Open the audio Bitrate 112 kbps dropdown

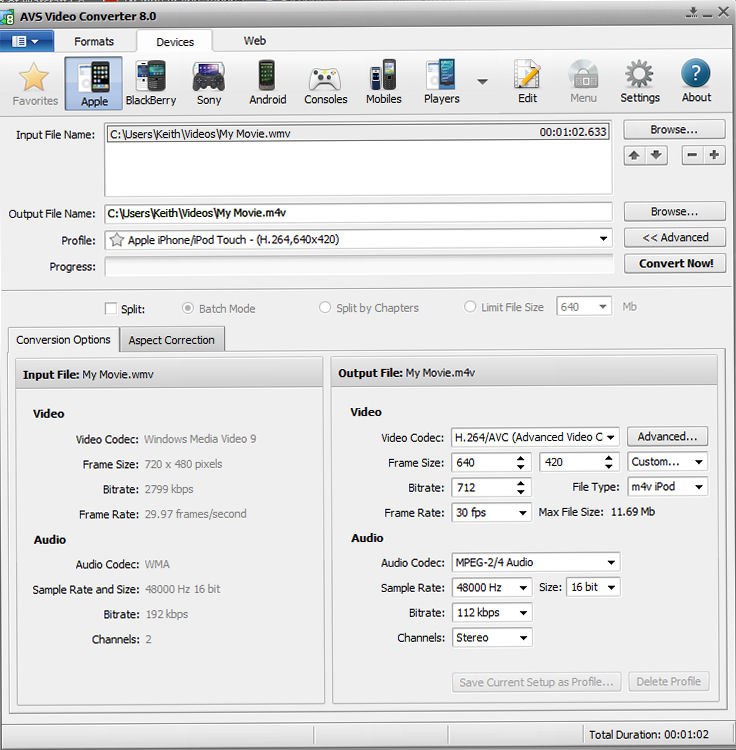coord(523,612)
